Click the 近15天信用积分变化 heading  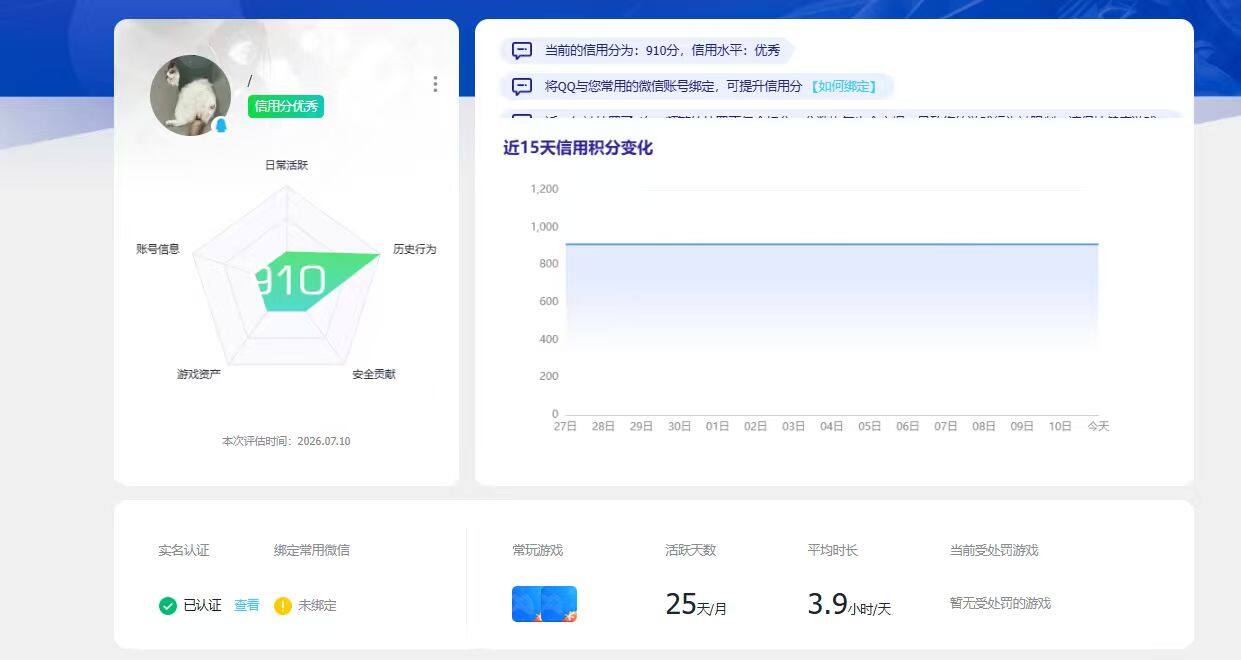coord(578,148)
